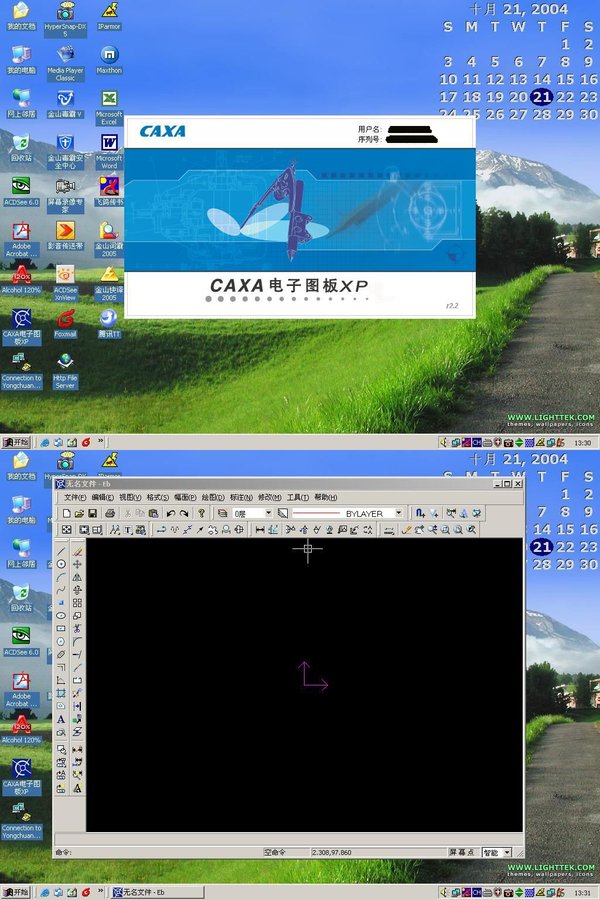This screenshot has width=600, height=900.
Task: Open the 绘图(D) menu
Action: [213, 497]
